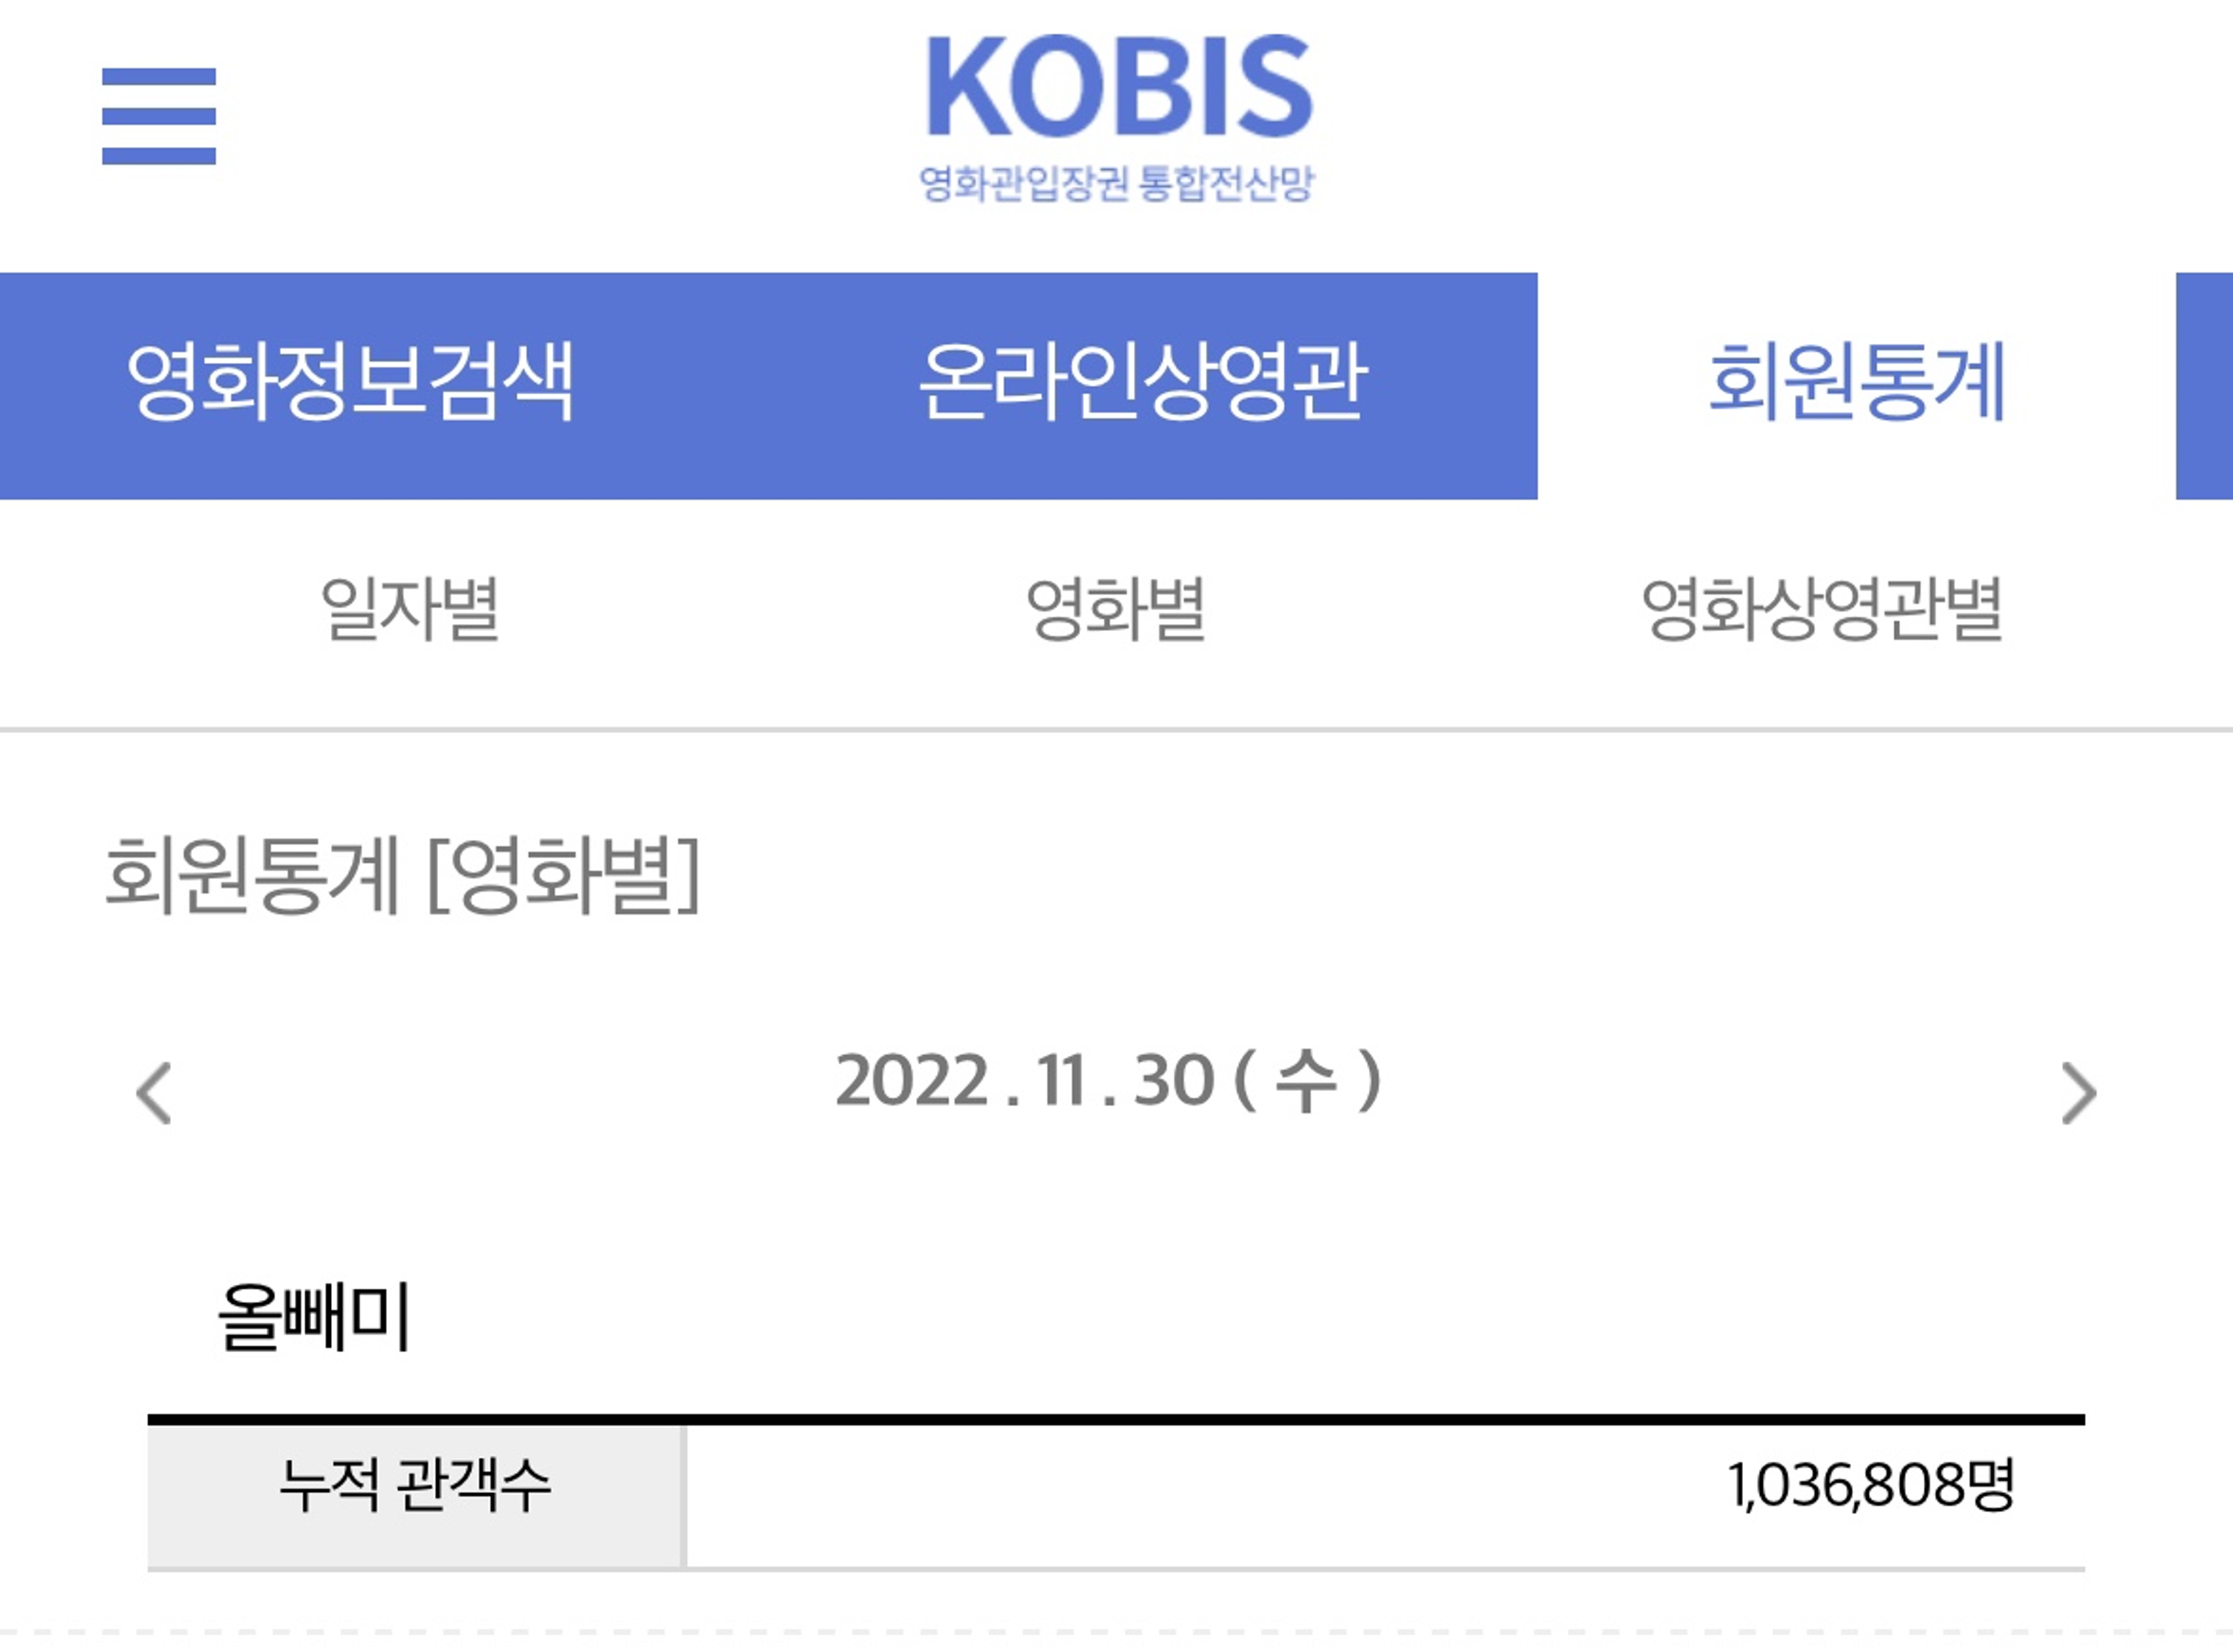Image resolution: width=2233 pixels, height=1652 pixels.
Task: Click the month 11 in the date
Action: 1062,1082
